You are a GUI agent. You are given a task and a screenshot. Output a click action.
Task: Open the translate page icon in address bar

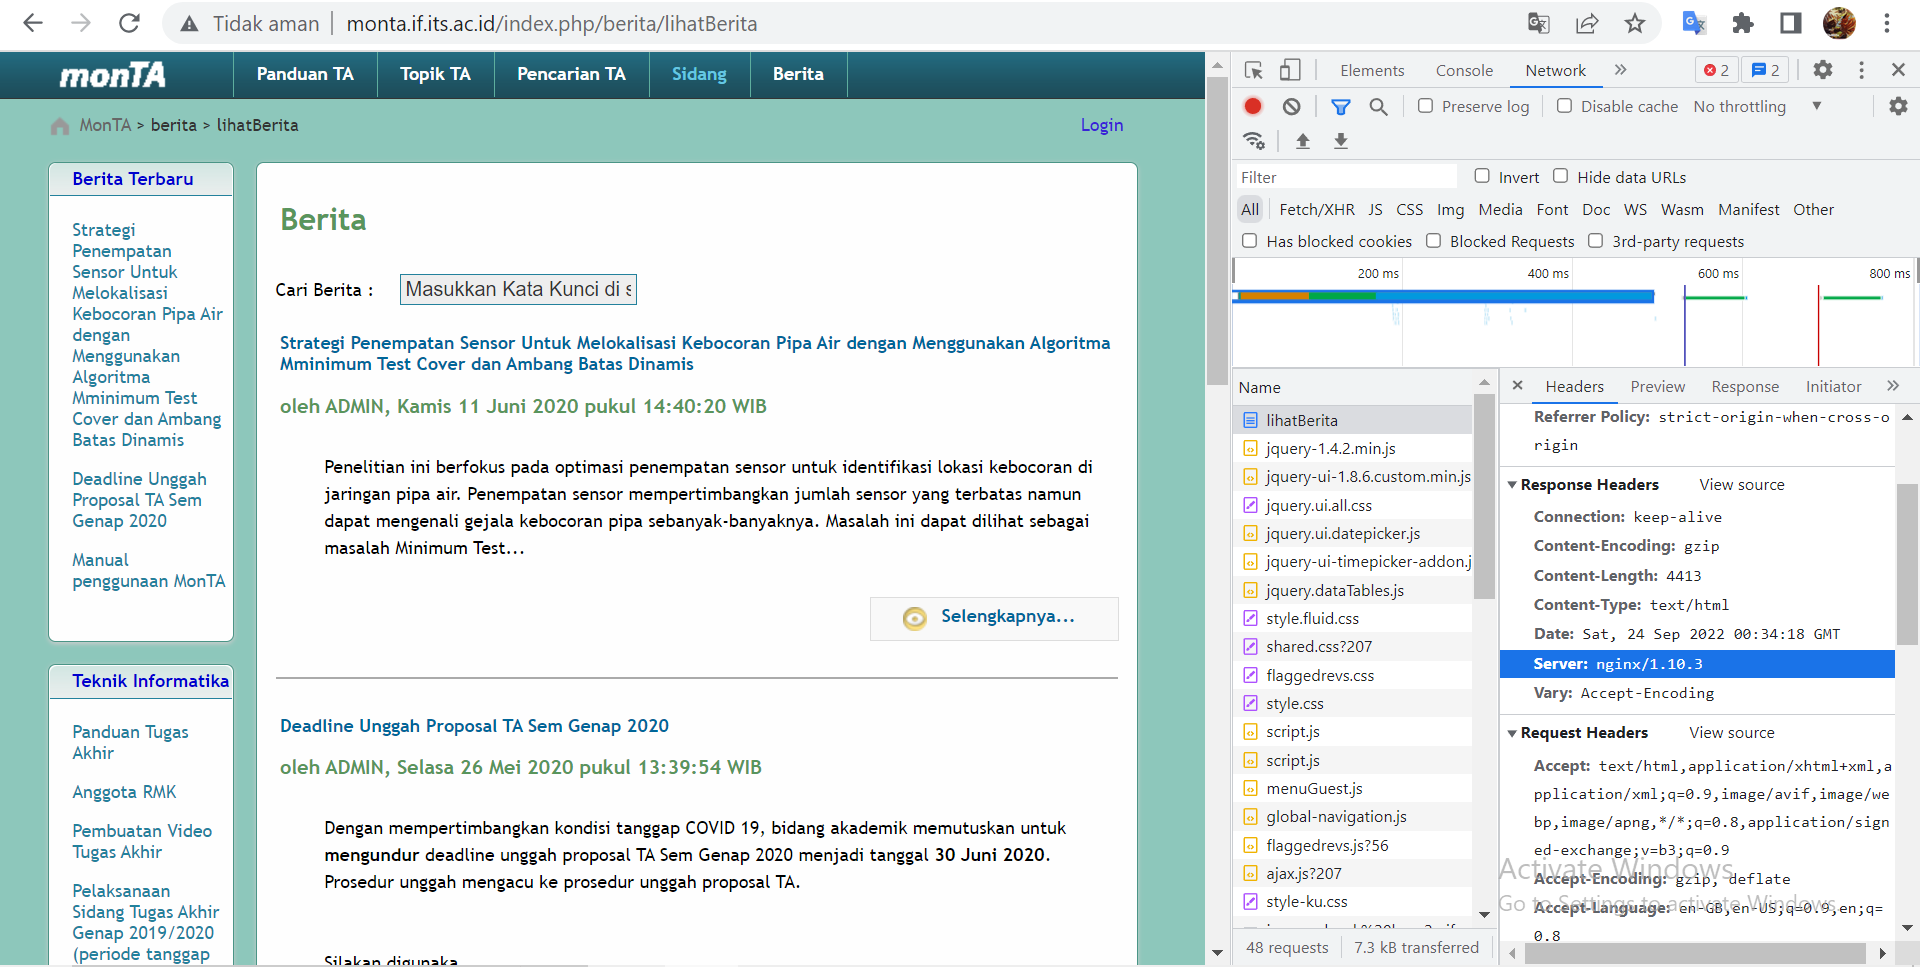click(x=1539, y=23)
